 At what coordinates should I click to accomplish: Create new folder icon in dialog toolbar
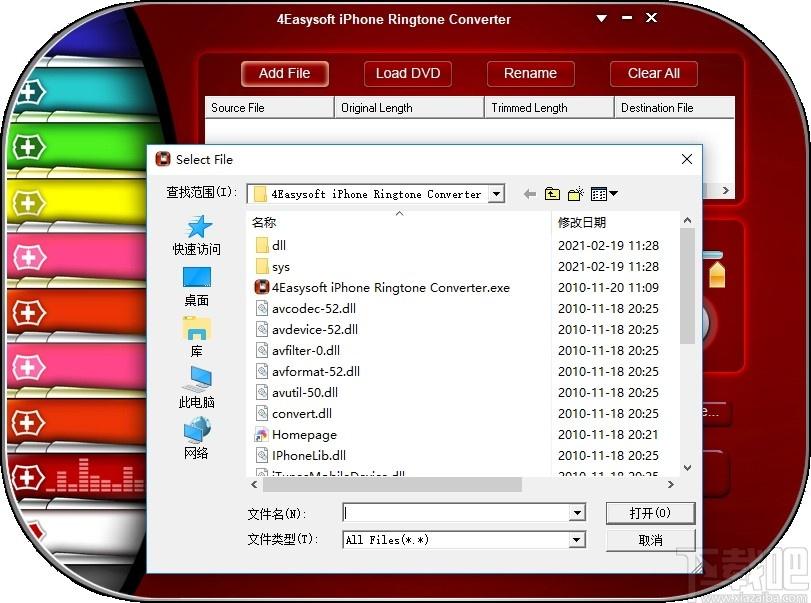tap(576, 194)
